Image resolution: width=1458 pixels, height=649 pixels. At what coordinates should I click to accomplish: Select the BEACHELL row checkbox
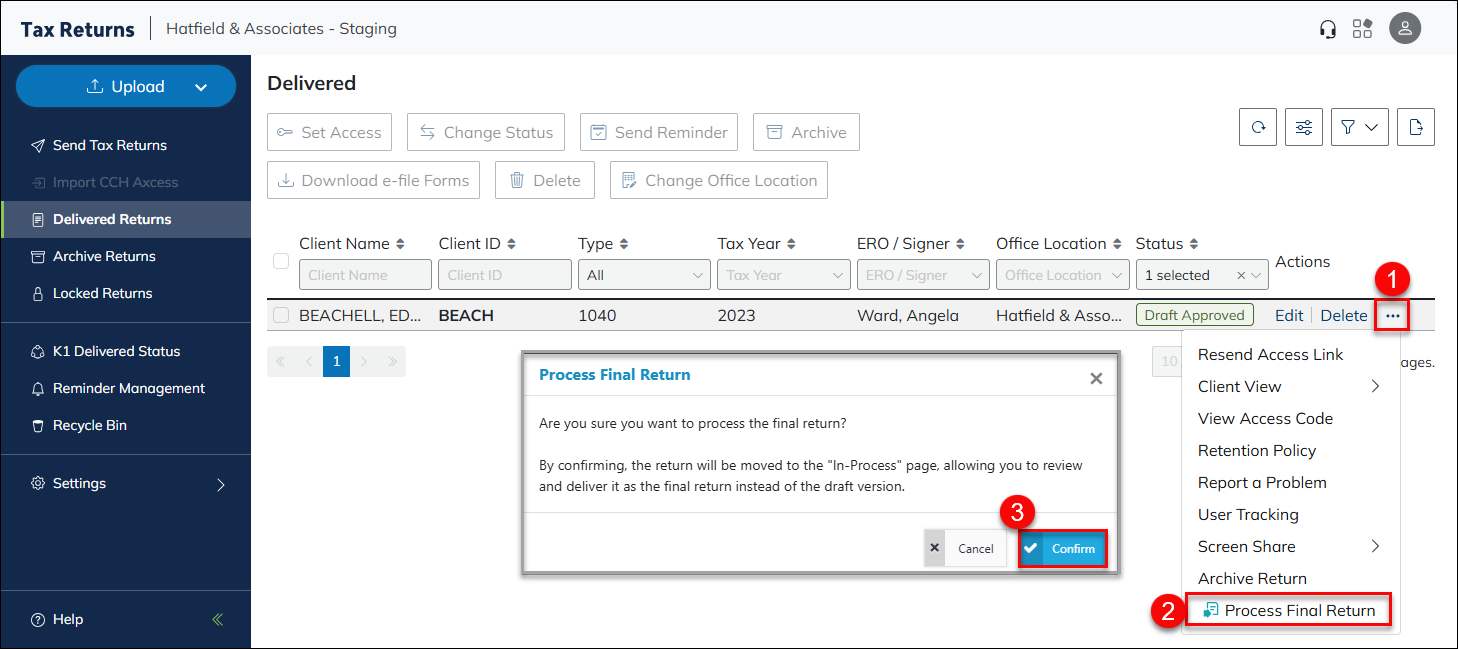pyautogui.click(x=281, y=316)
